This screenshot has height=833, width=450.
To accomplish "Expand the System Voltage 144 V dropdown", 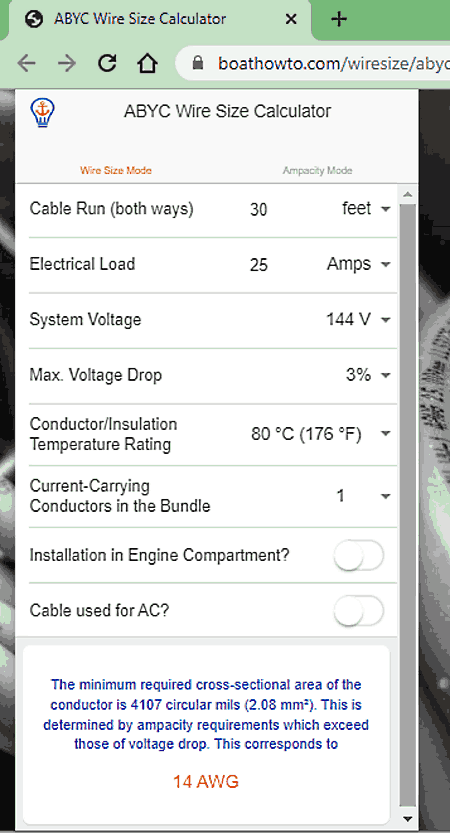I will tap(359, 319).
